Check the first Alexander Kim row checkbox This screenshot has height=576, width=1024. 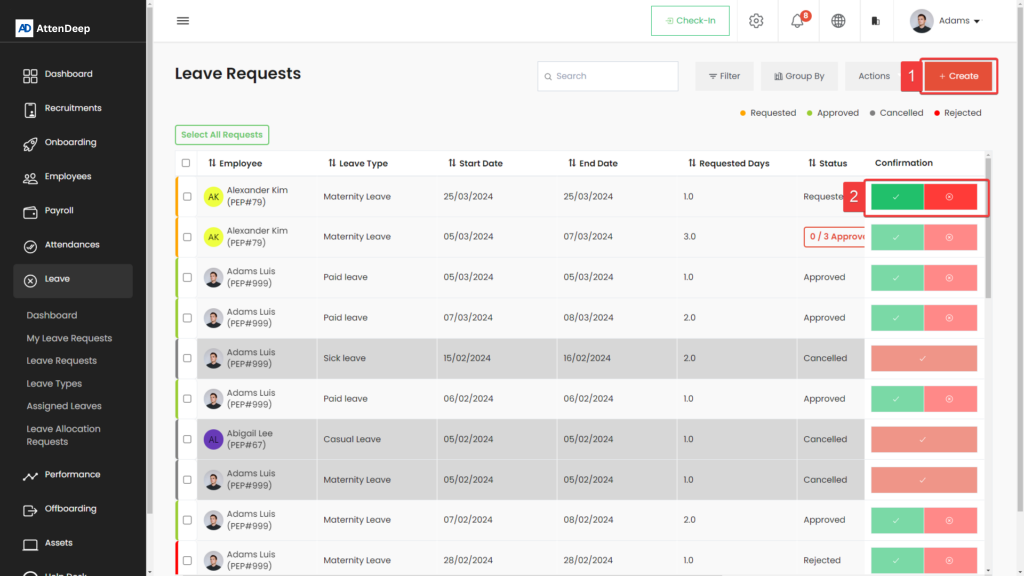187,197
